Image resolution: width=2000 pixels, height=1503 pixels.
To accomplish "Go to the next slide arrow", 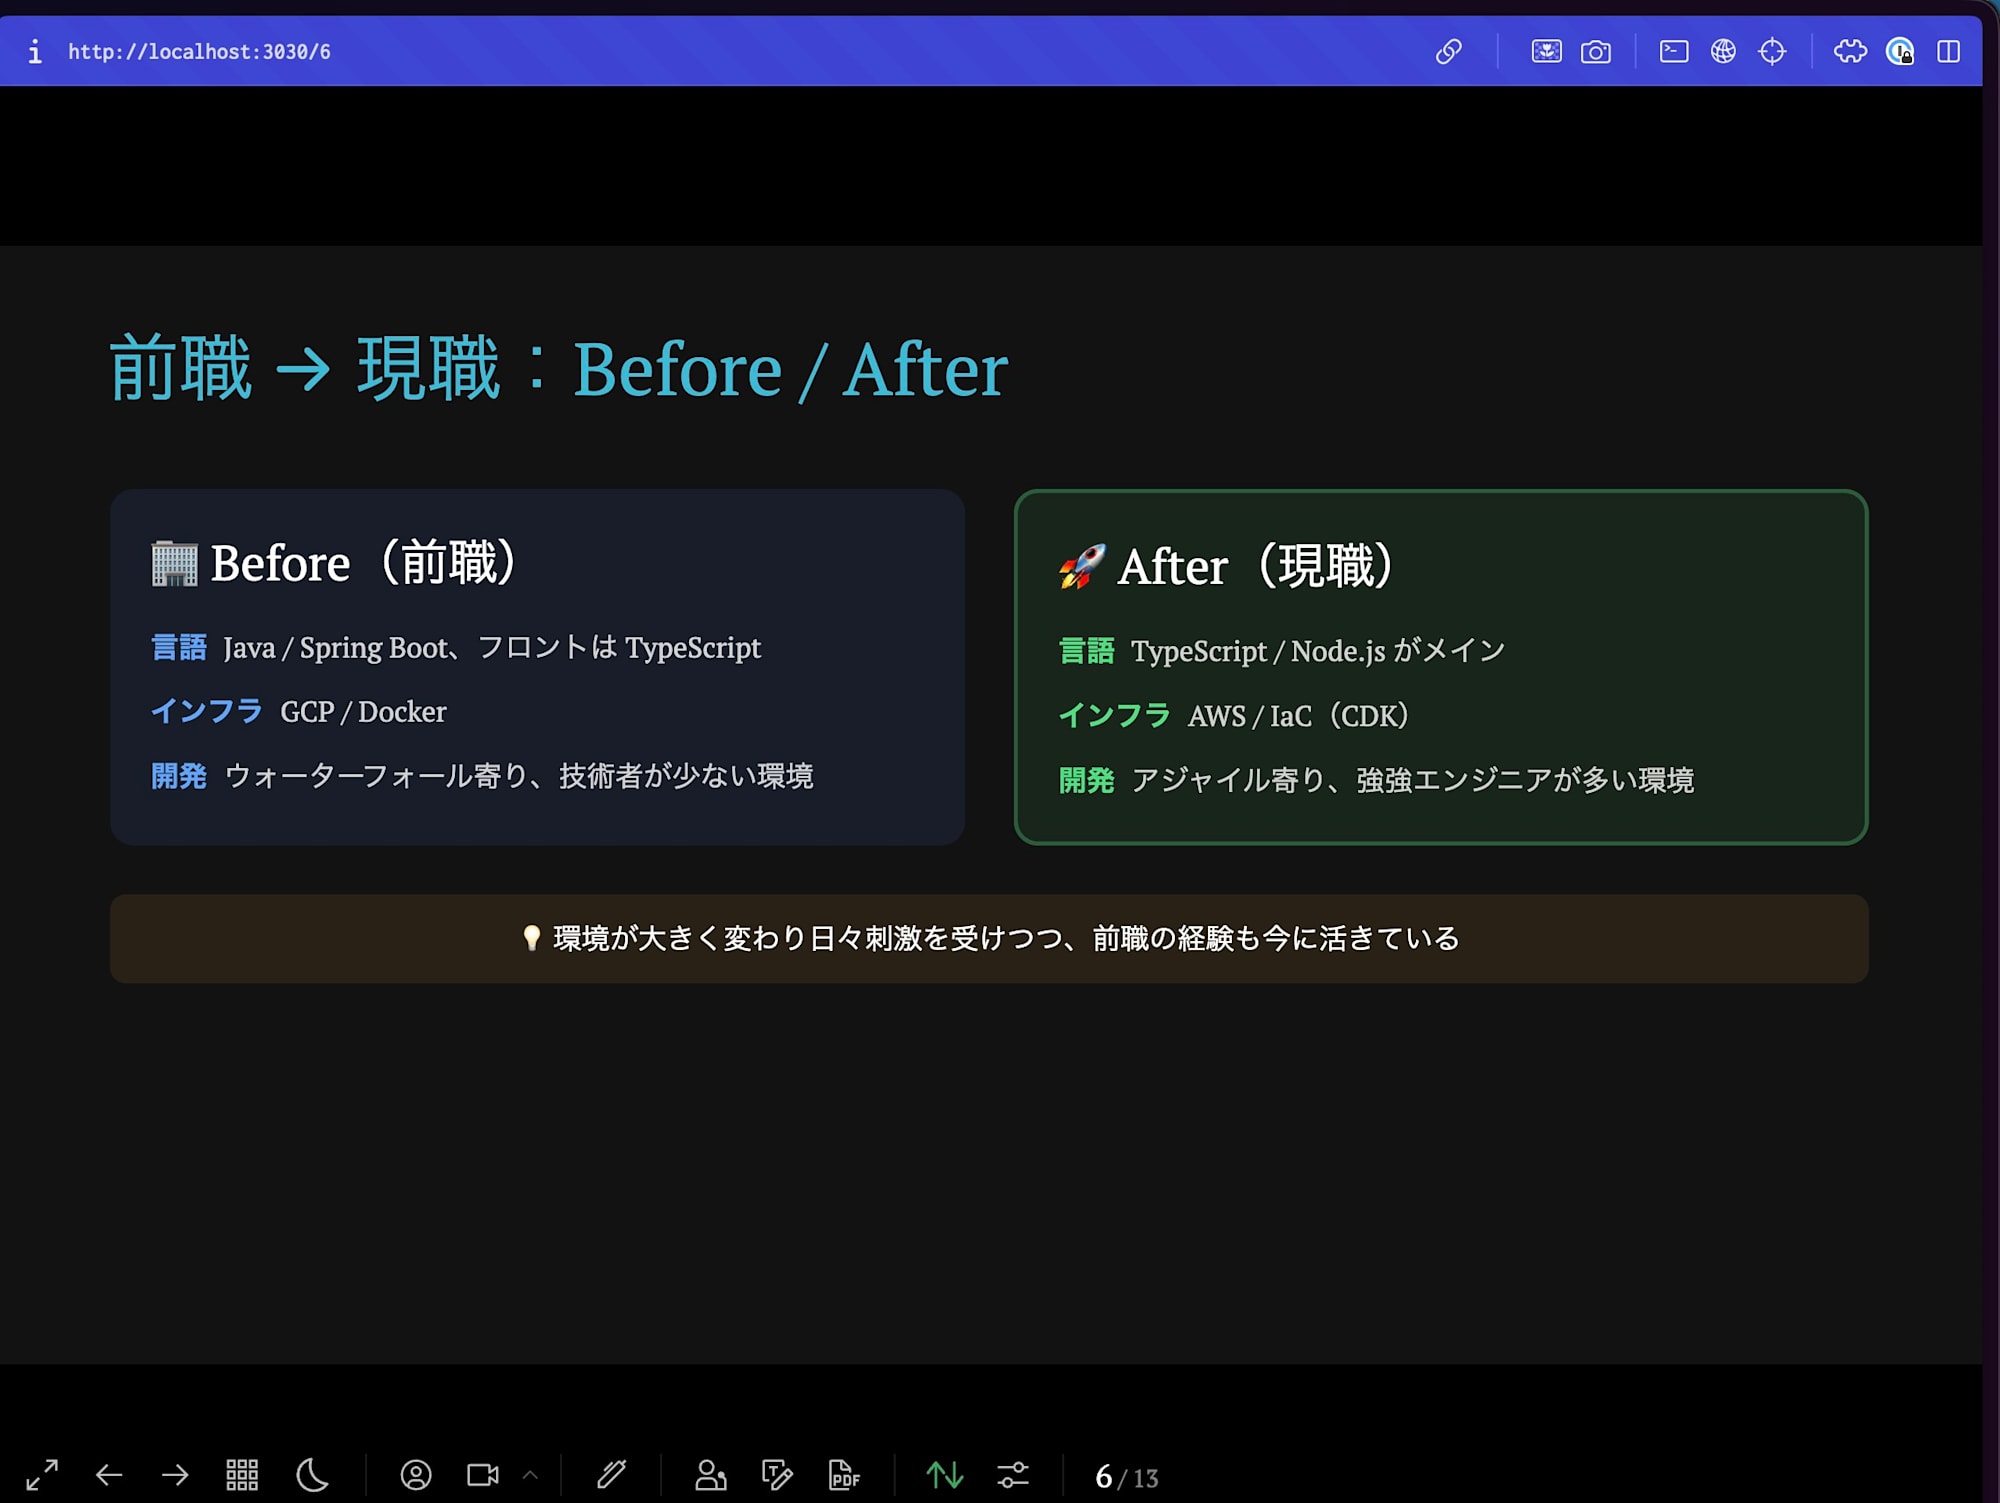I will click(x=175, y=1475).
